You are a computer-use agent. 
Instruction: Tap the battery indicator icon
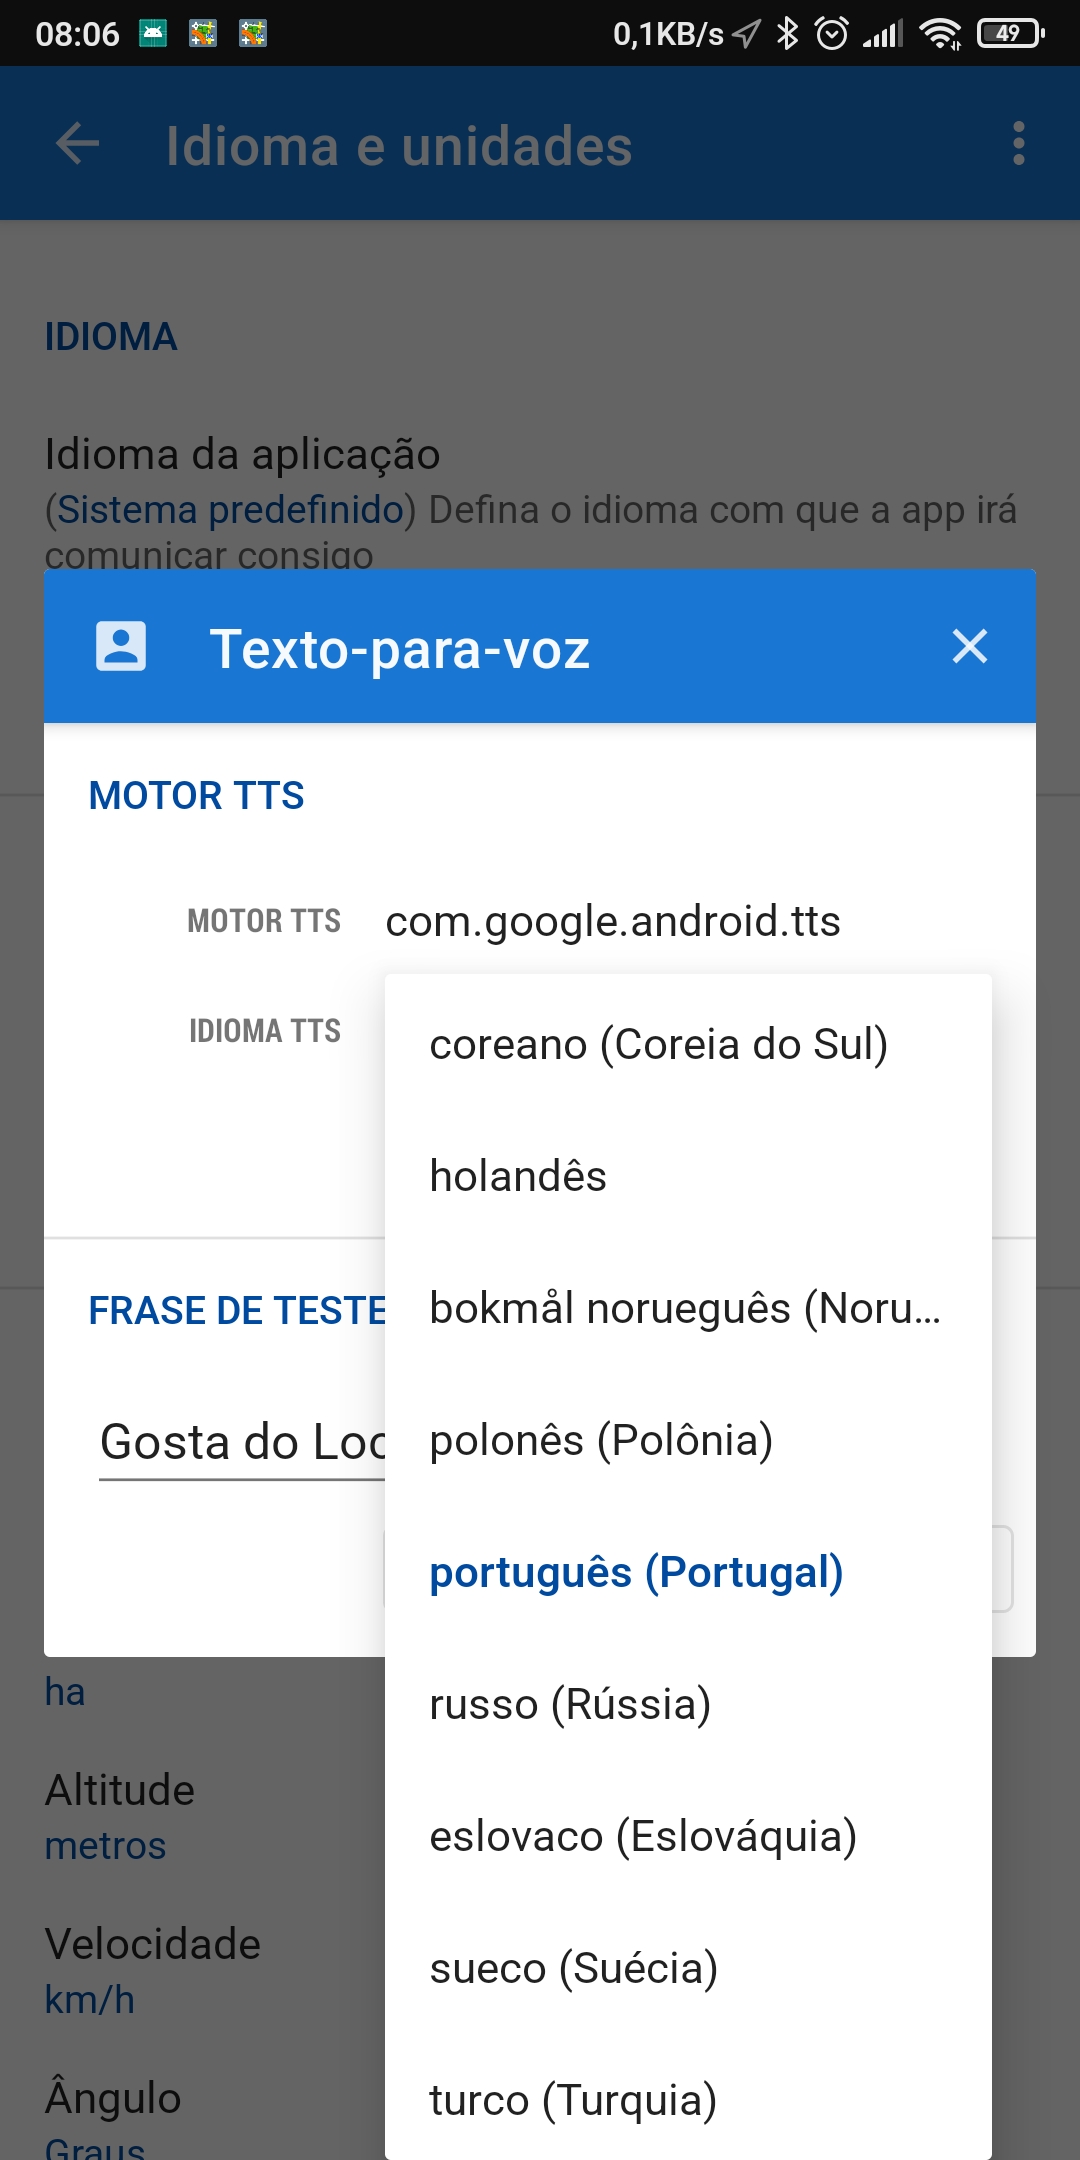point(1011,34)
